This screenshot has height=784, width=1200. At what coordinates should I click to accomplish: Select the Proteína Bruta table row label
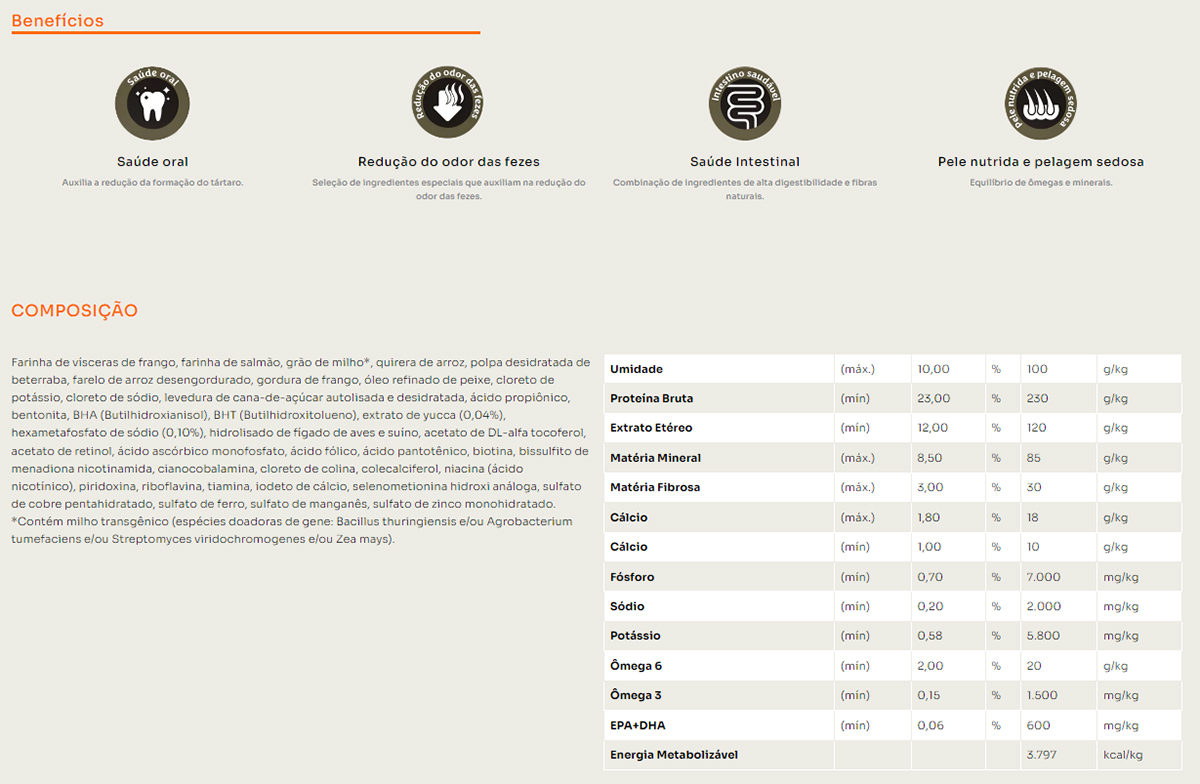click(x=651, y=398)
